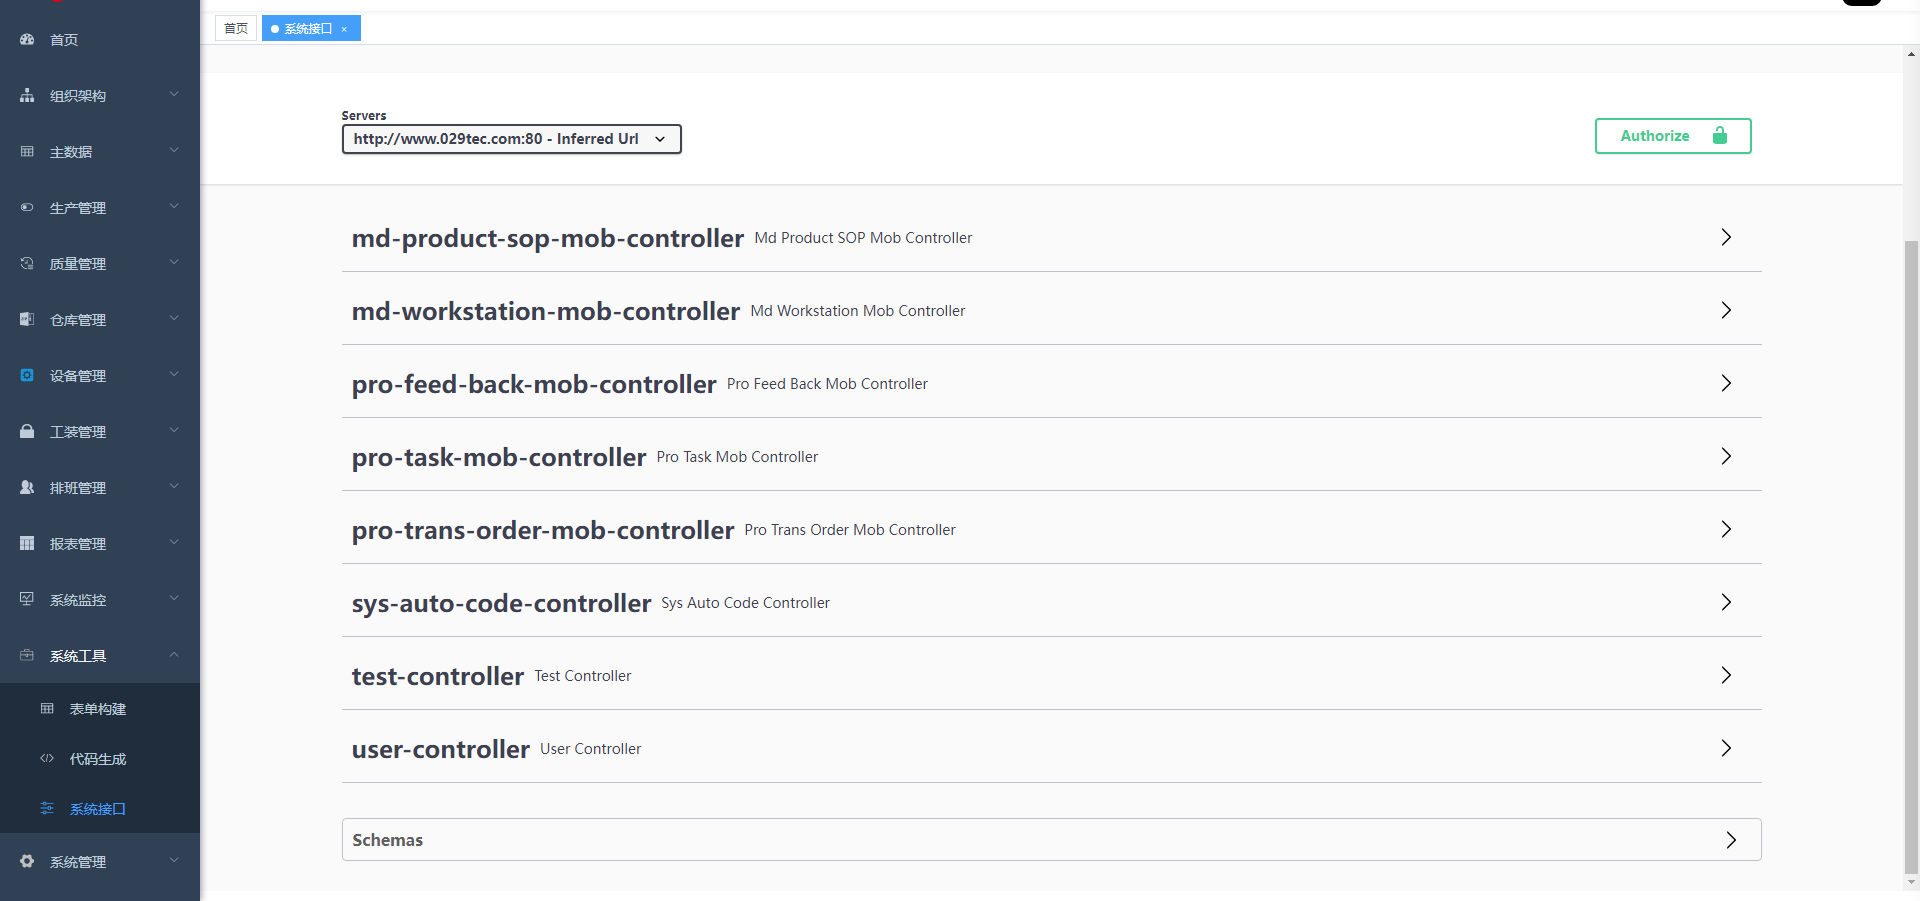
Task: Click the 排班管理 people icon
Action: (x=27, y=488)
